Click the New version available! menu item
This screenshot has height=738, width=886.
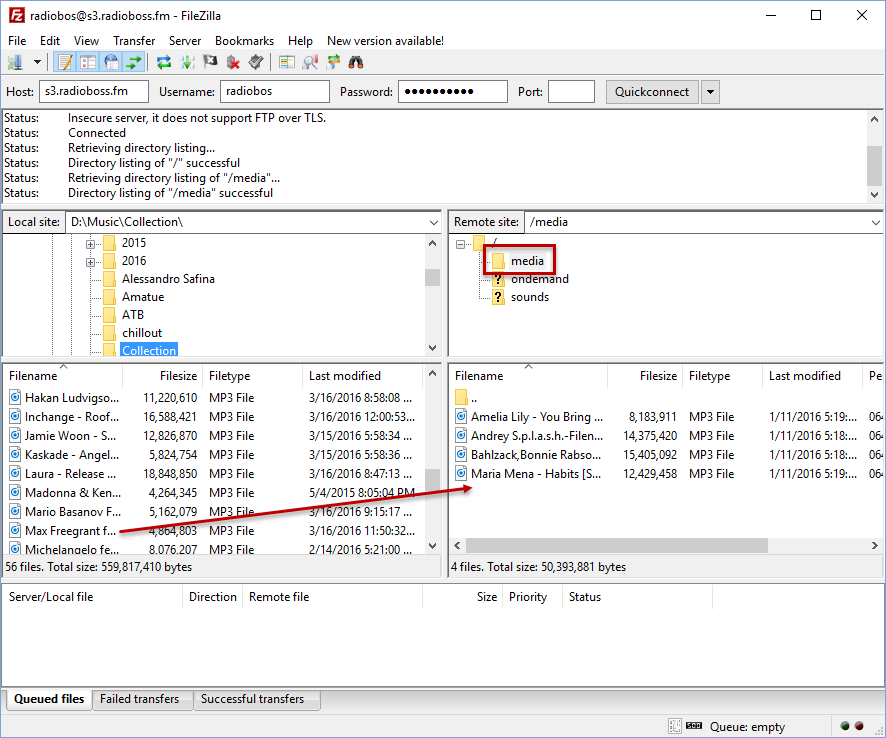tap(385, 41)
